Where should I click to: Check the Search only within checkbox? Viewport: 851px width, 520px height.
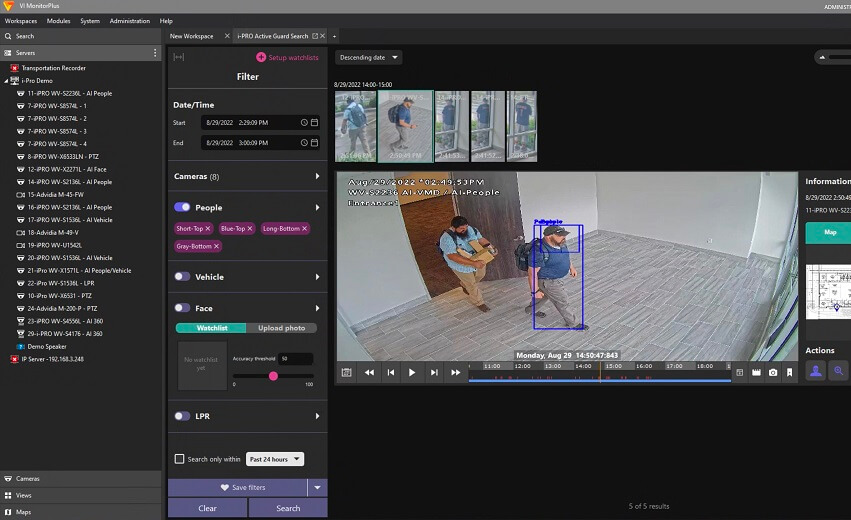click(x=179, y=459)
